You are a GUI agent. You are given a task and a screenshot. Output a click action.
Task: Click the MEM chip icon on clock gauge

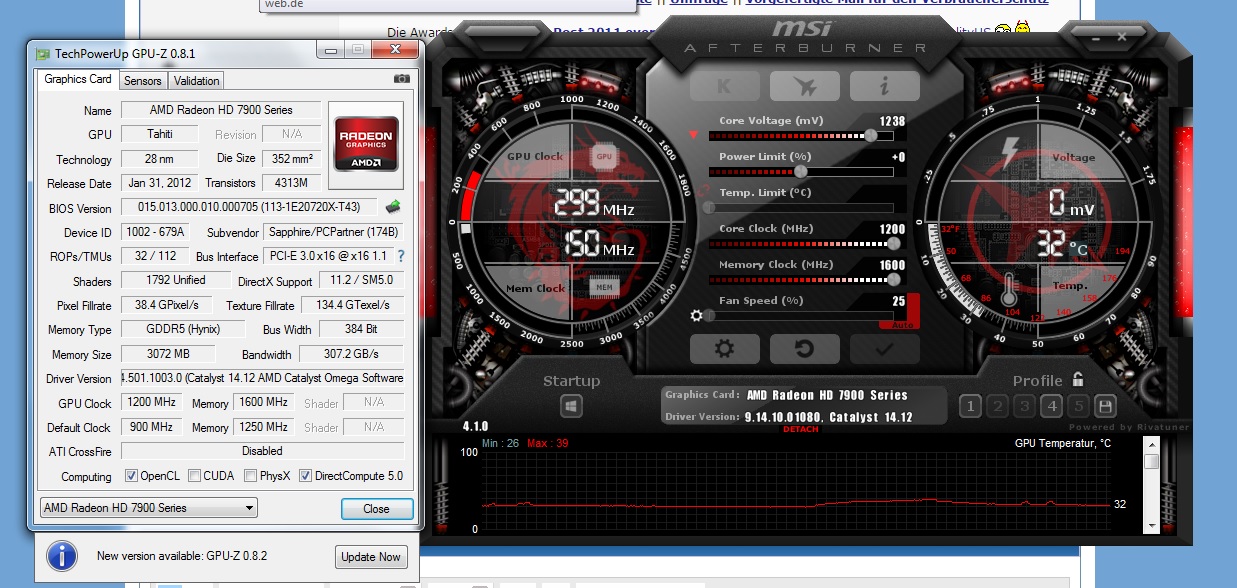click(x=604, y=287)
